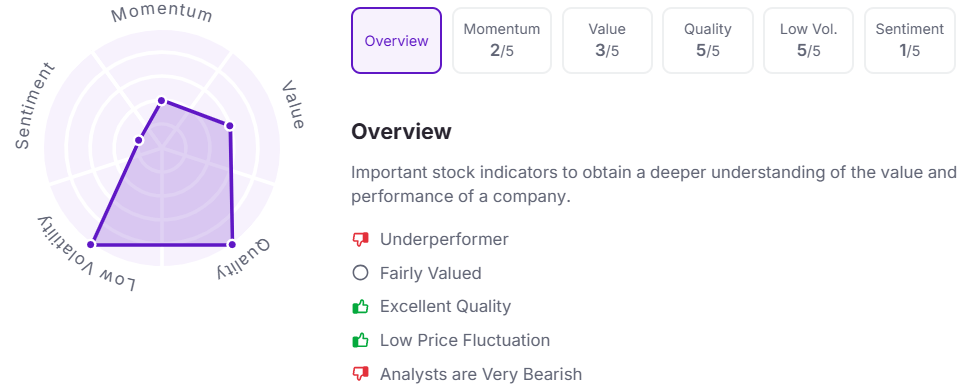Click the Quality data point on radar chart
Image resolution: width=967 pixels, height=388 pixels.
(x=232, y=244)
